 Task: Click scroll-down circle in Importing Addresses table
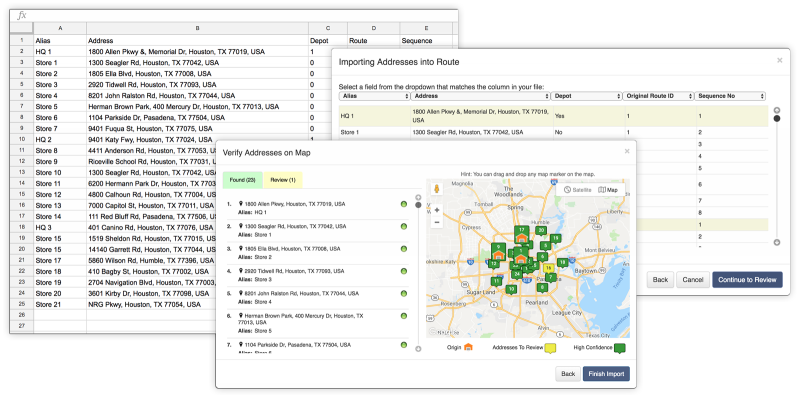pos(777,242)
